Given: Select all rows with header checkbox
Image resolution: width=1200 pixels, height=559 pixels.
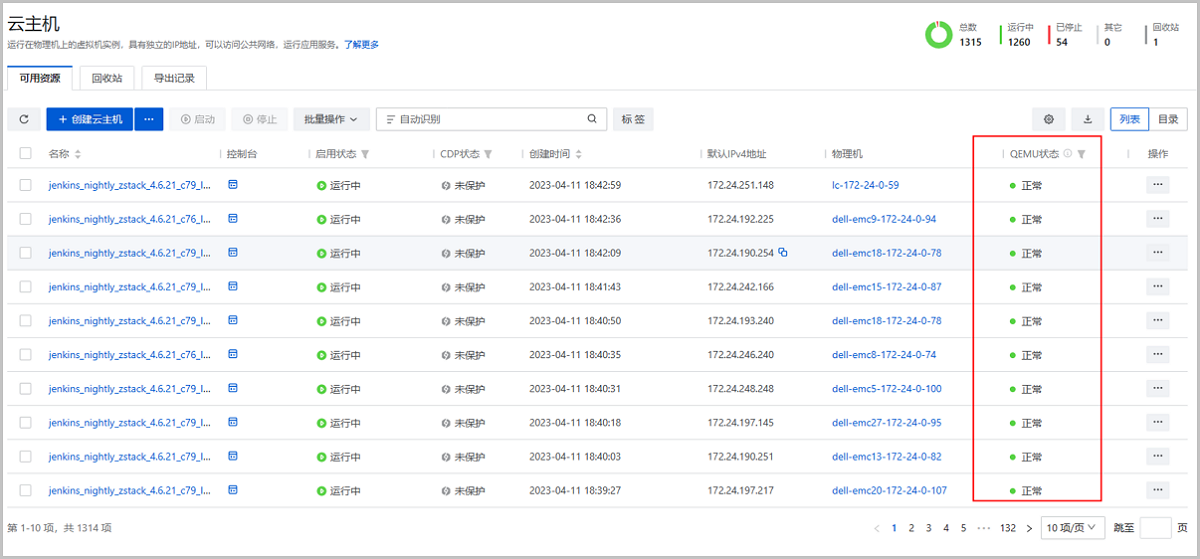Looking at the screenshot, I should click(26, 154).
